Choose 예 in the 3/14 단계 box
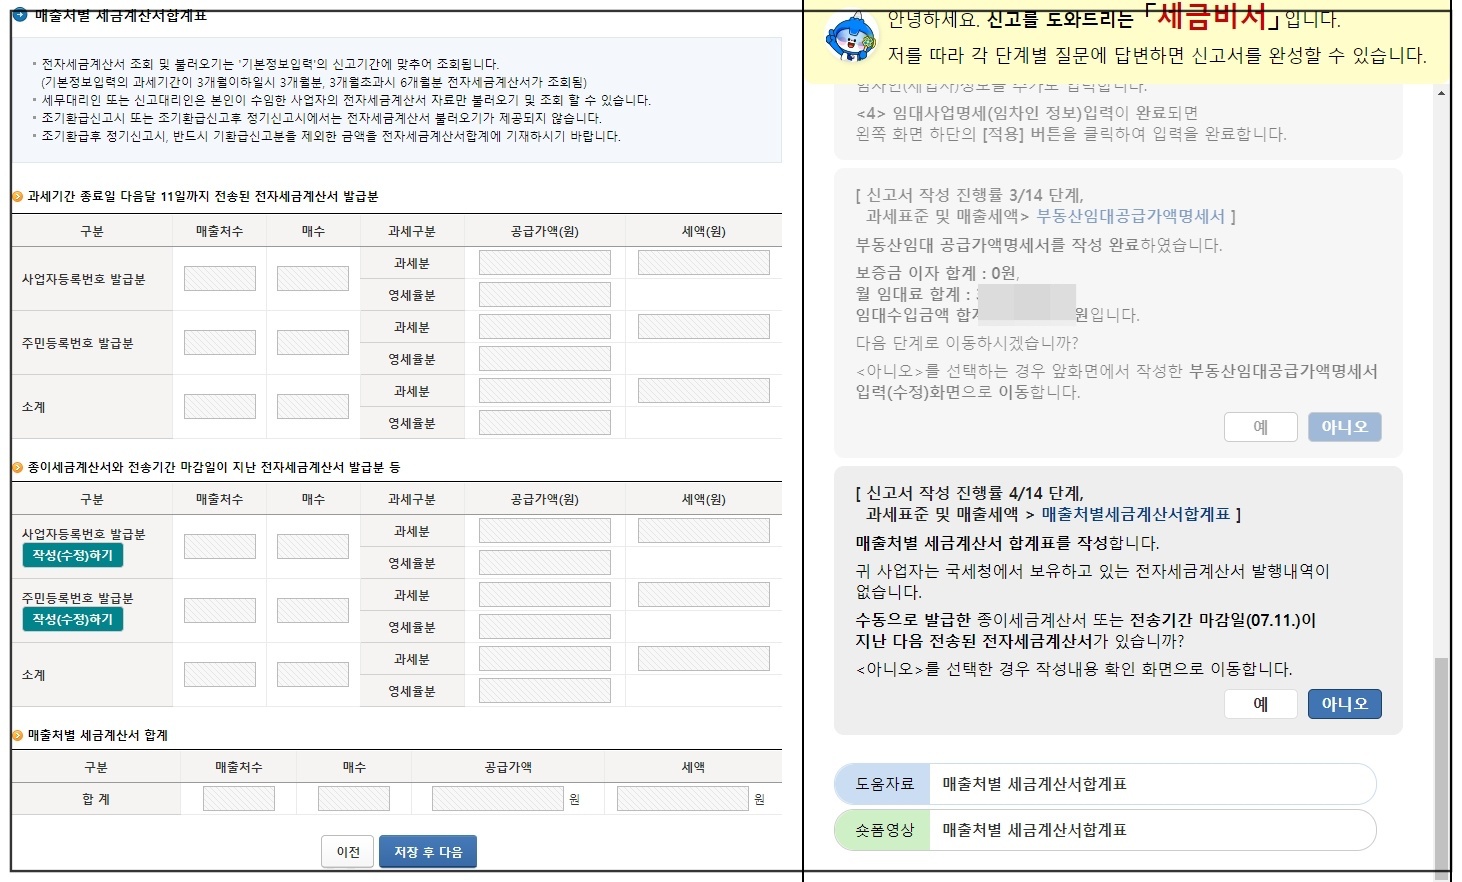This screenshot has width=1462, height=882. [1261, 427]
